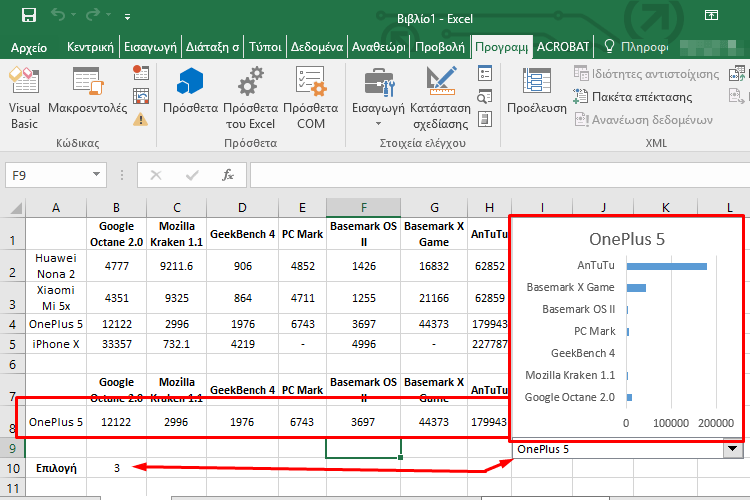Image resolution: width=750 pixels, height=500 pixels.
Task: Open the OnePlus 5 combo box dropdown
Action: click(732, 449)
